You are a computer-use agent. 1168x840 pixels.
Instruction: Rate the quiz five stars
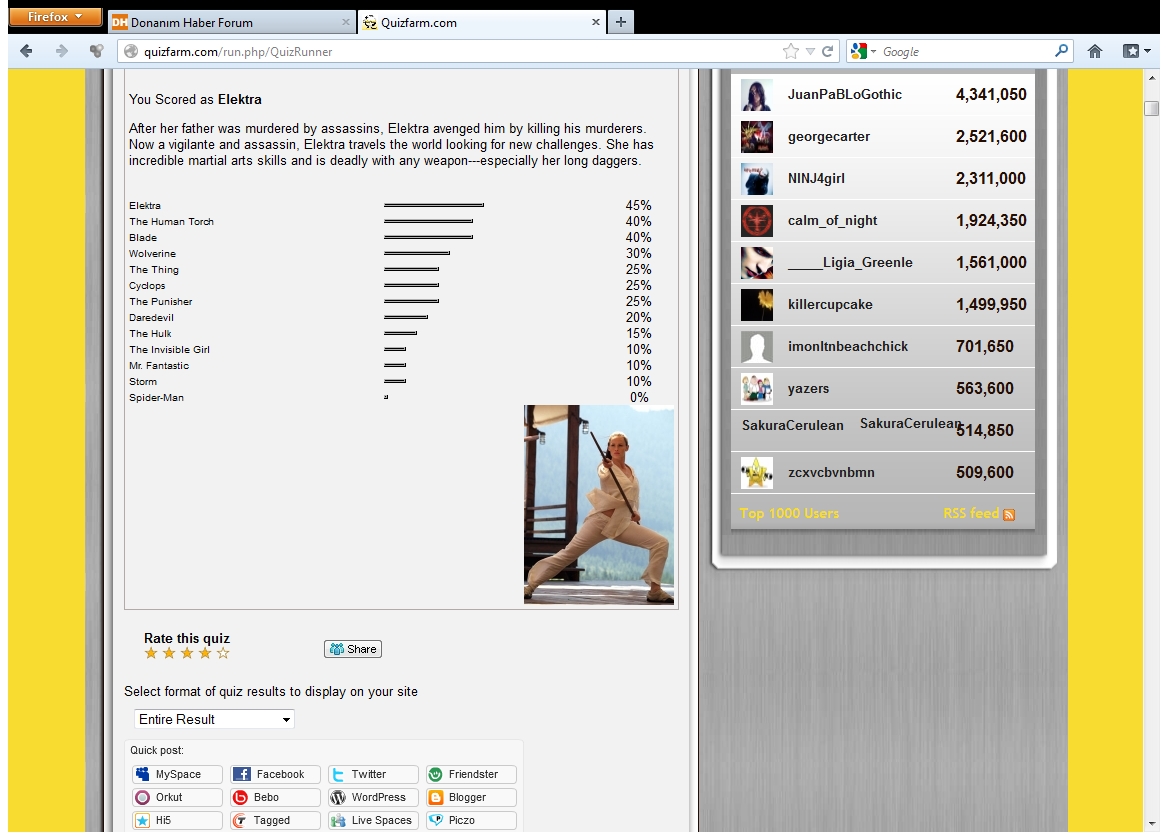coord(223,654)
